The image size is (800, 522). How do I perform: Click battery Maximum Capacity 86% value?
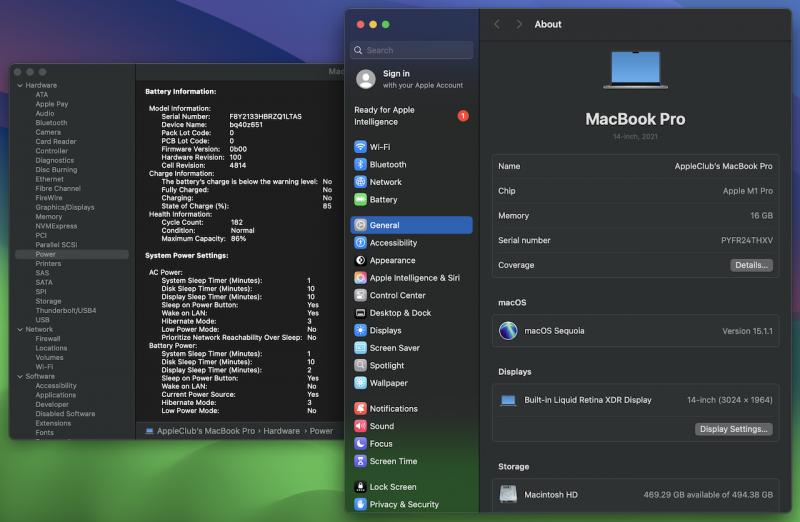tap(238, 239)
